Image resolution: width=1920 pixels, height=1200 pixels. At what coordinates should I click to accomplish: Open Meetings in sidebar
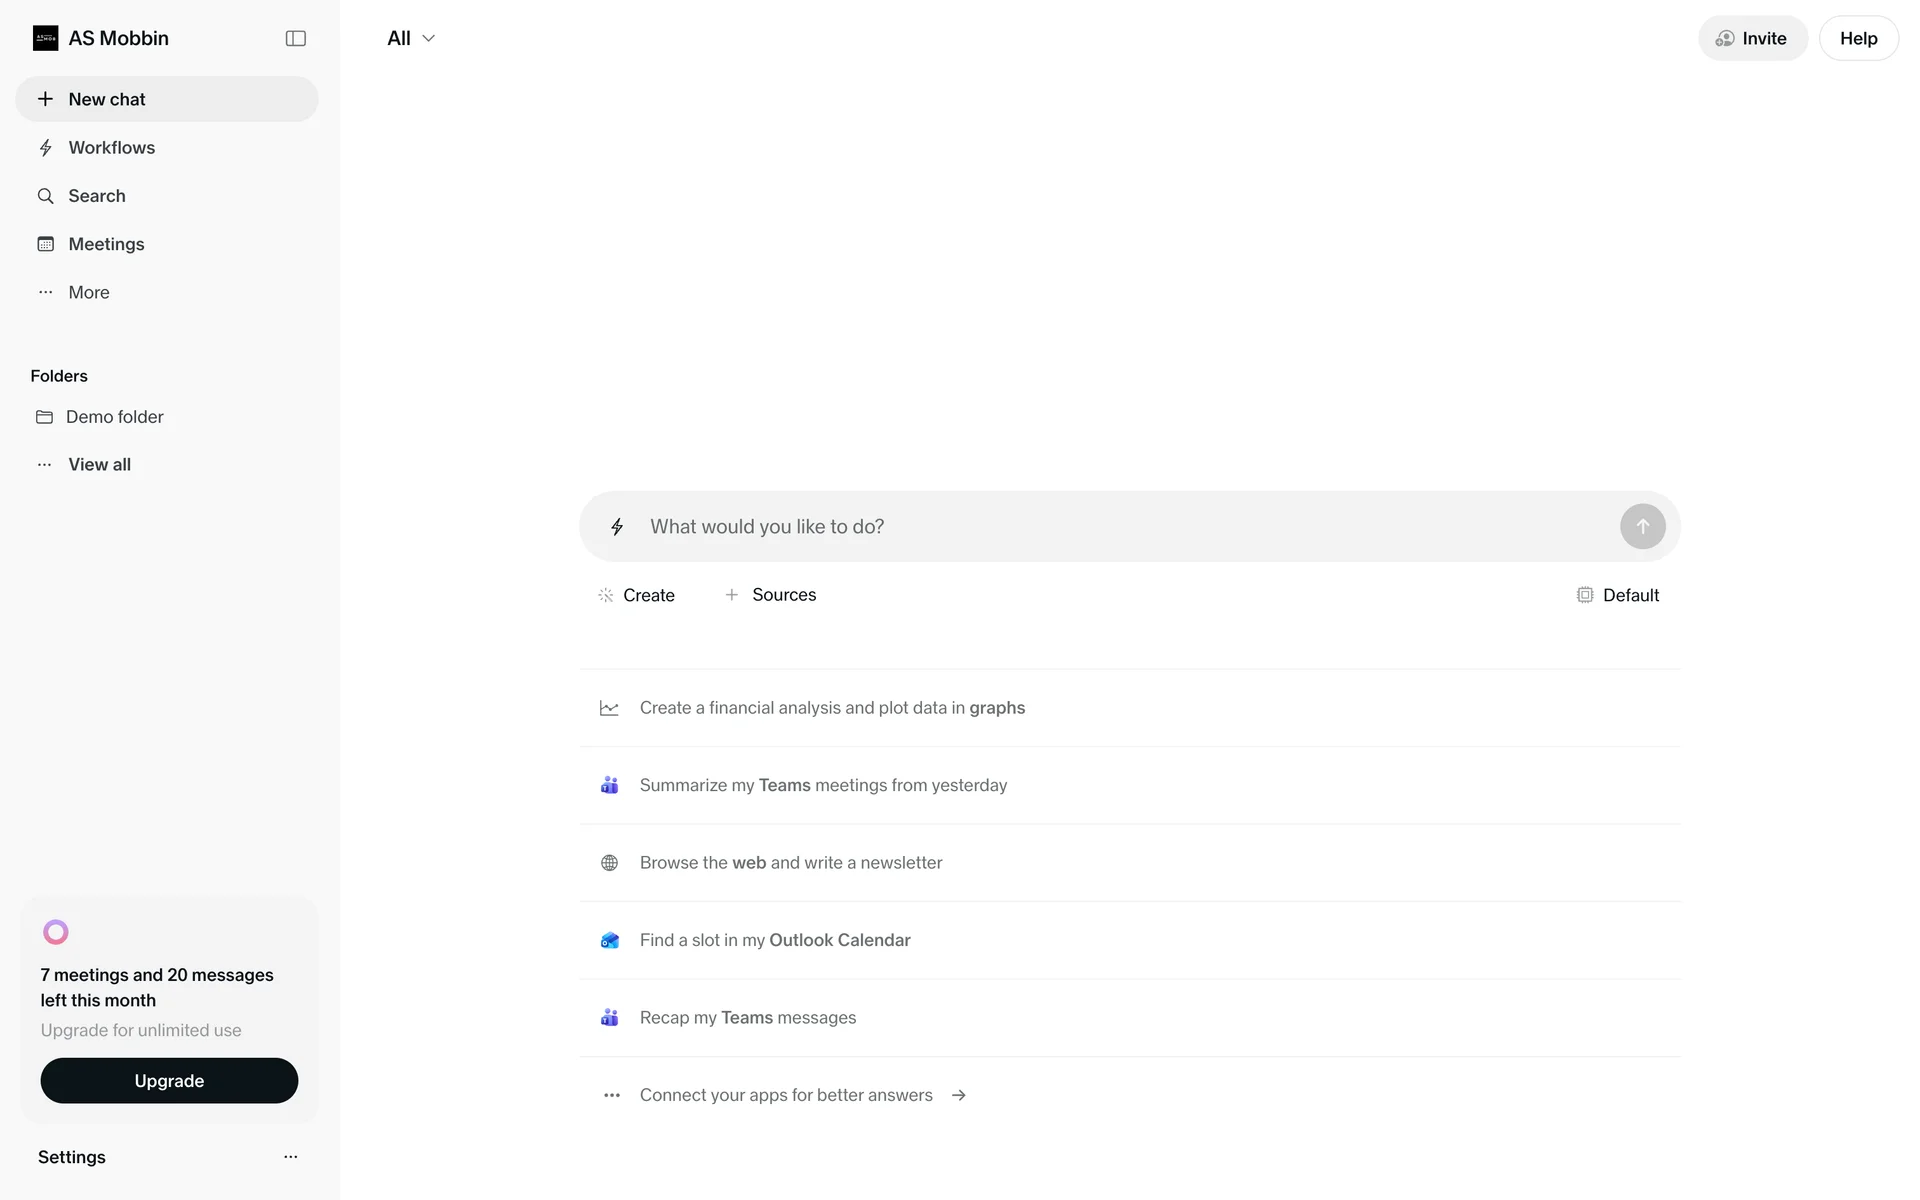point(106,244)
